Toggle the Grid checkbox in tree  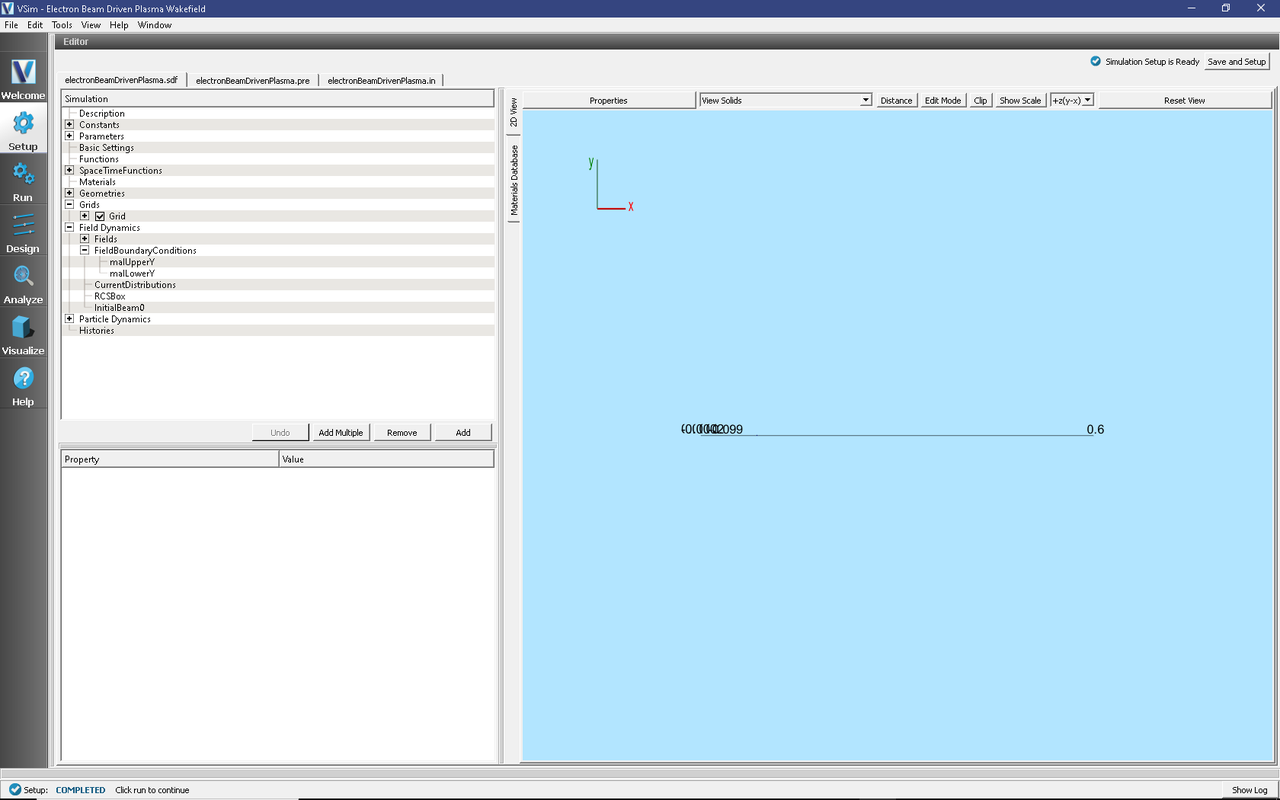(100, 217)
